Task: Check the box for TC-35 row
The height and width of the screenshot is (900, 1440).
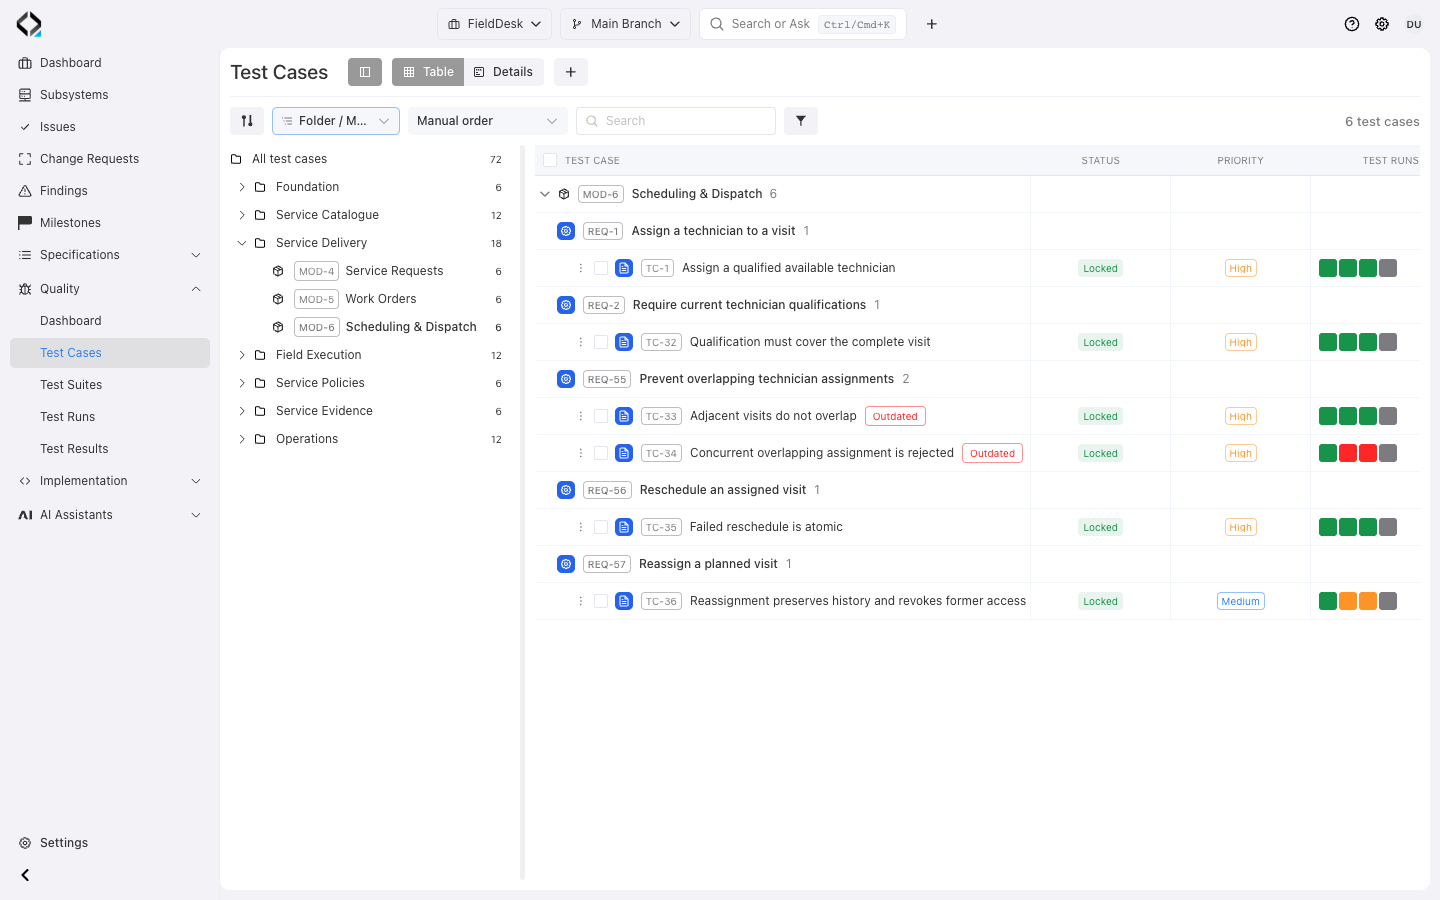Action: coord(601,527)
